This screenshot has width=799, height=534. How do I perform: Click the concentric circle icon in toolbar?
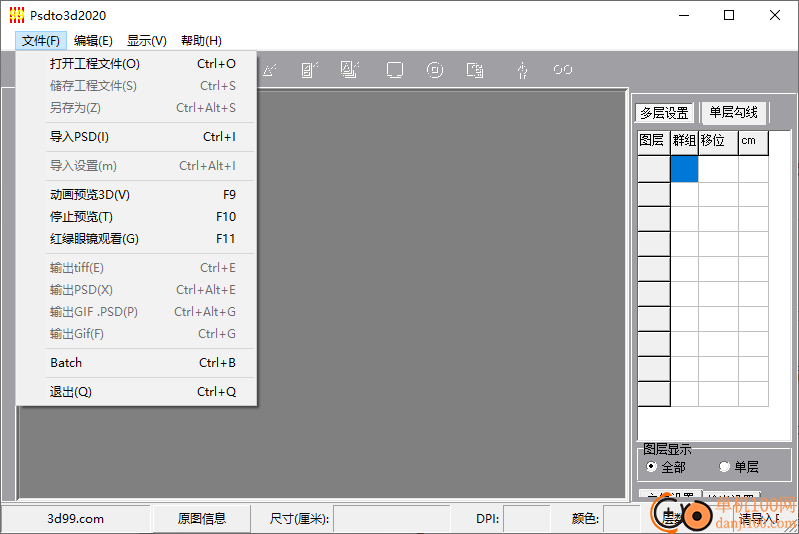(435, 70)
